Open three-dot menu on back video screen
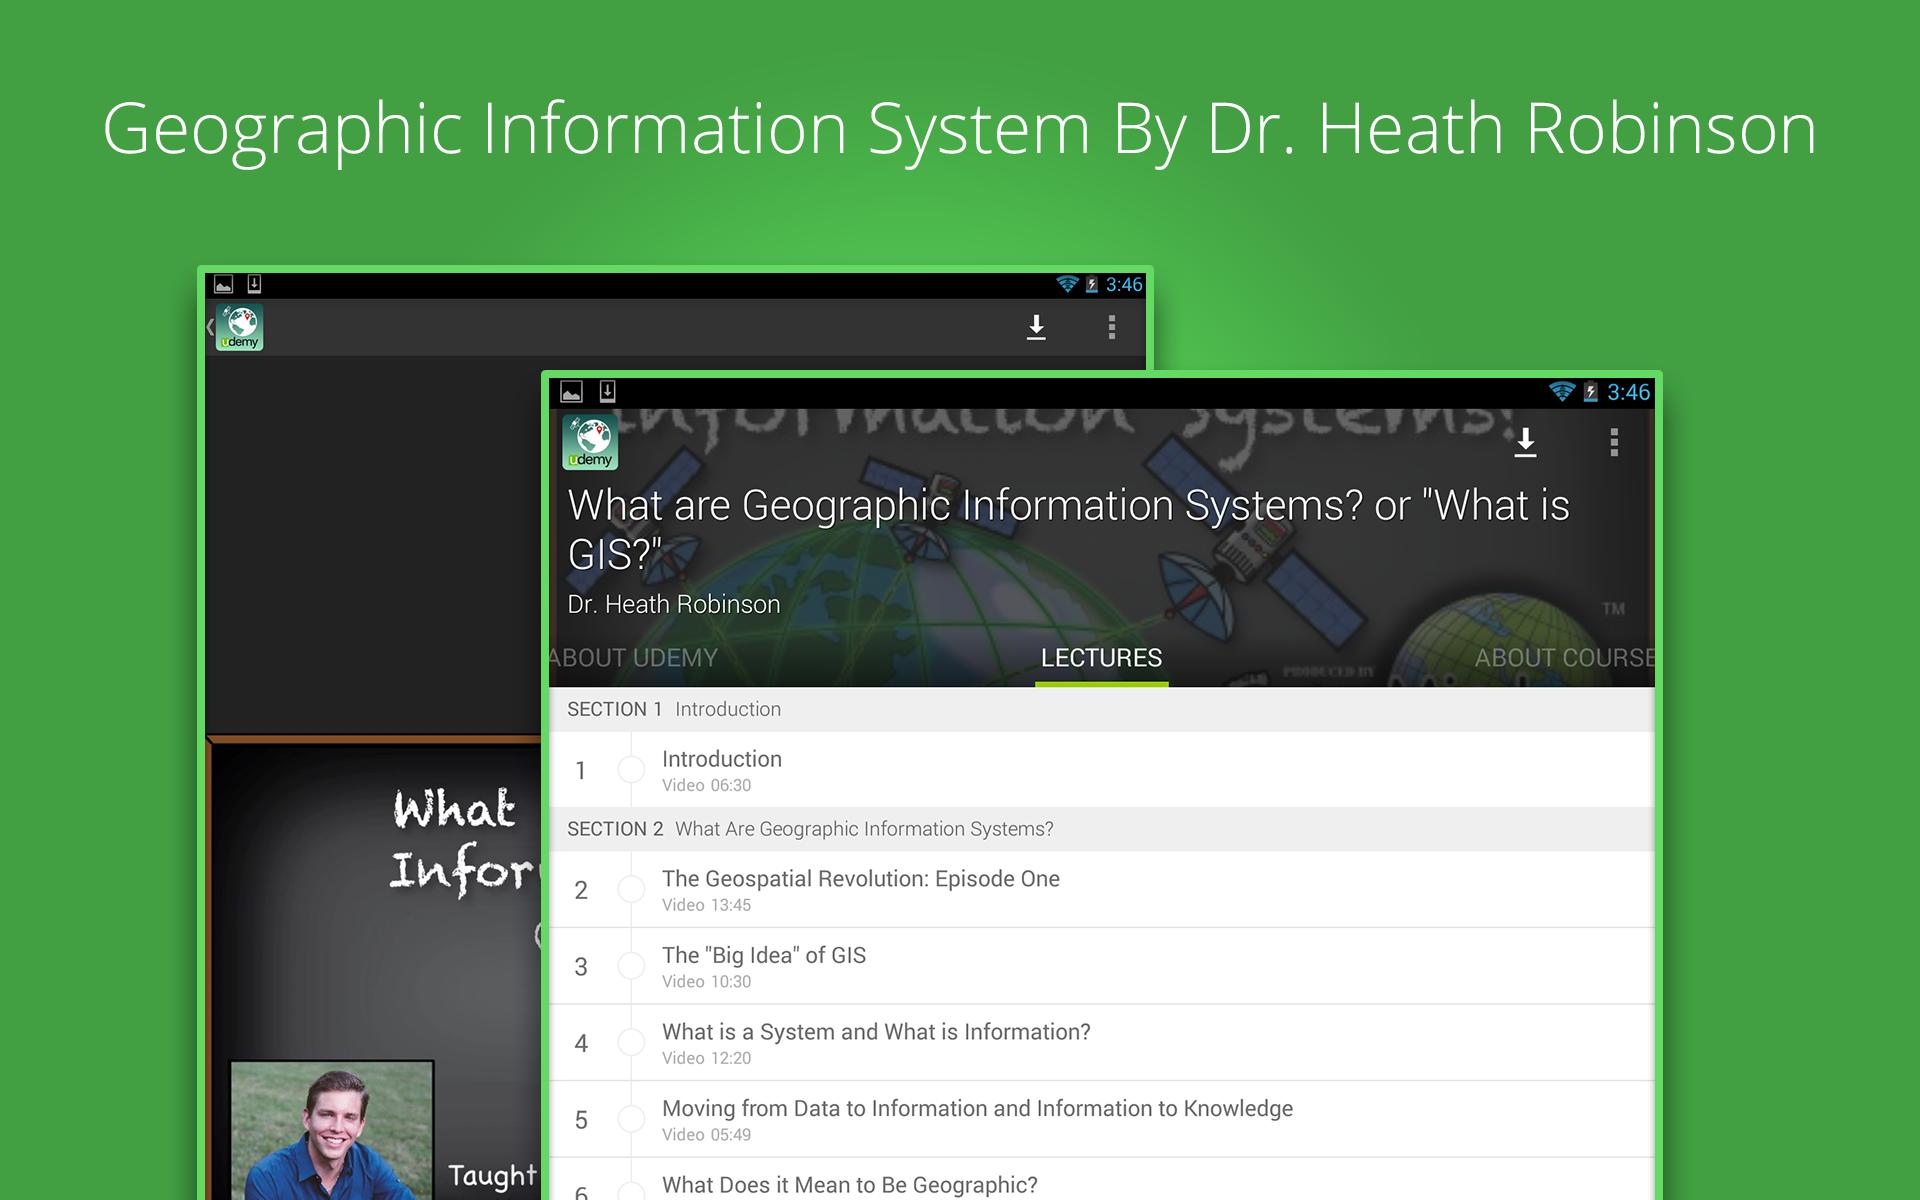Image resolution: width=1920 pixels, height=1200 pixels. pyautogui.click(x=1111, y=327)
